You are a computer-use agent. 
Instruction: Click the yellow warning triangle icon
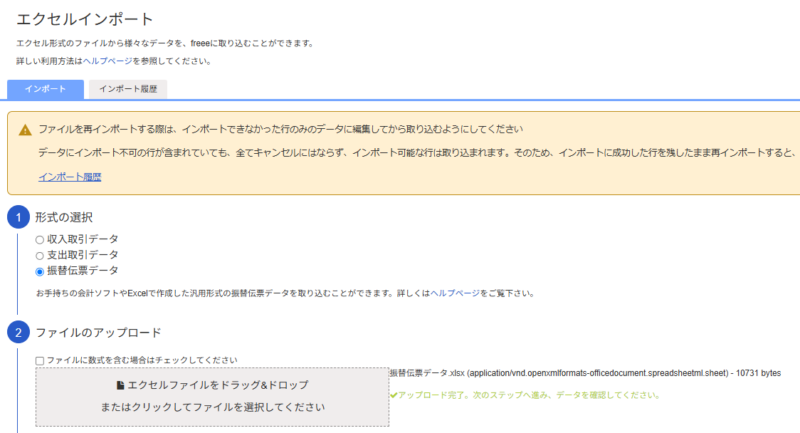(x=25, y=130)
